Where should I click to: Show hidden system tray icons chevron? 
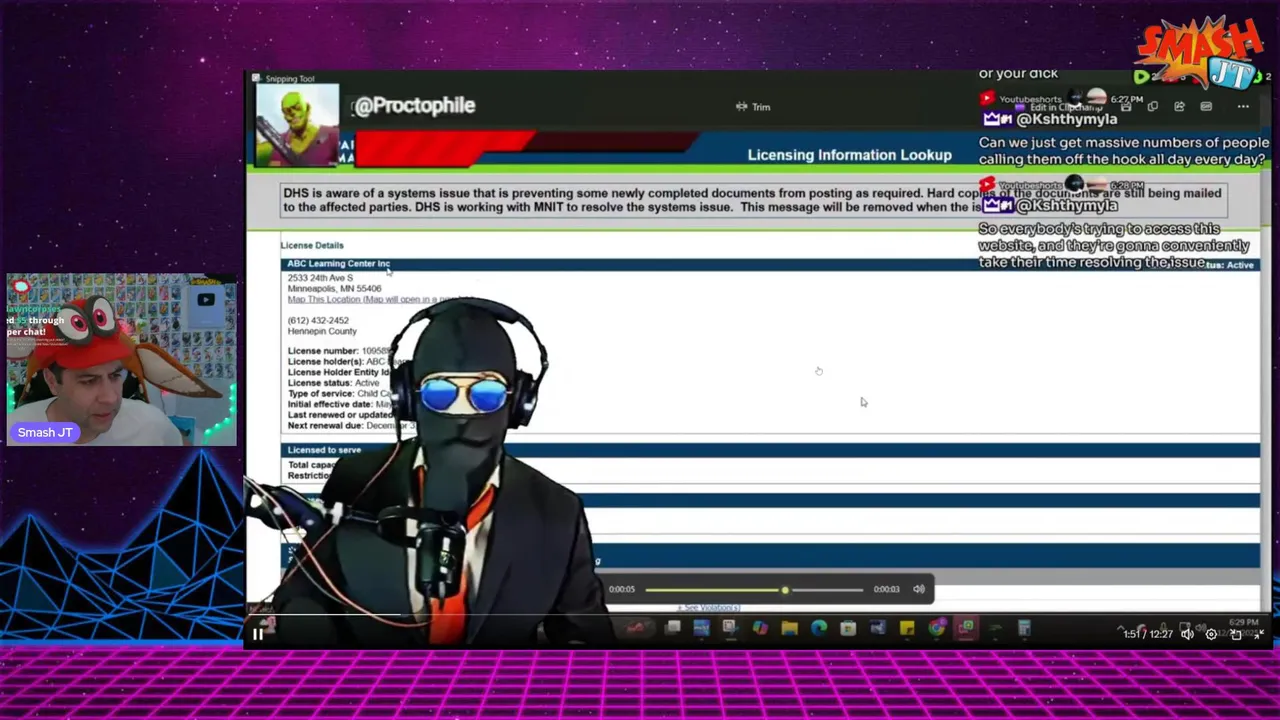1121,629
